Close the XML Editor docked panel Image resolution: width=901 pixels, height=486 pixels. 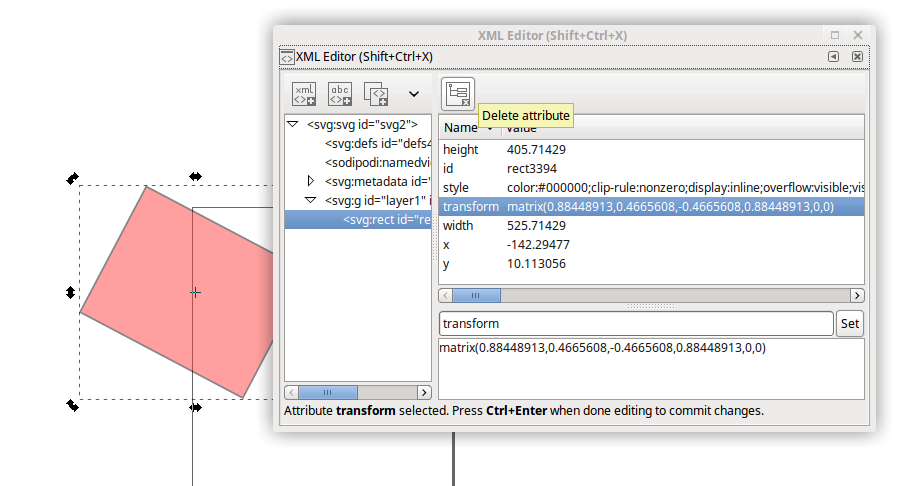coord(857,57)
